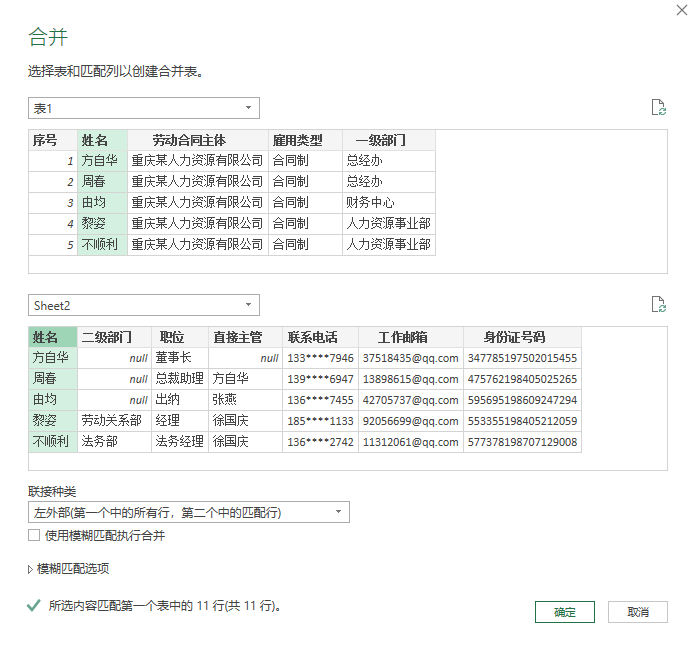The width and height of the screenshot is (698, 654).
Task: Click the phone 185****1133 cell
Action: point(321,420)
